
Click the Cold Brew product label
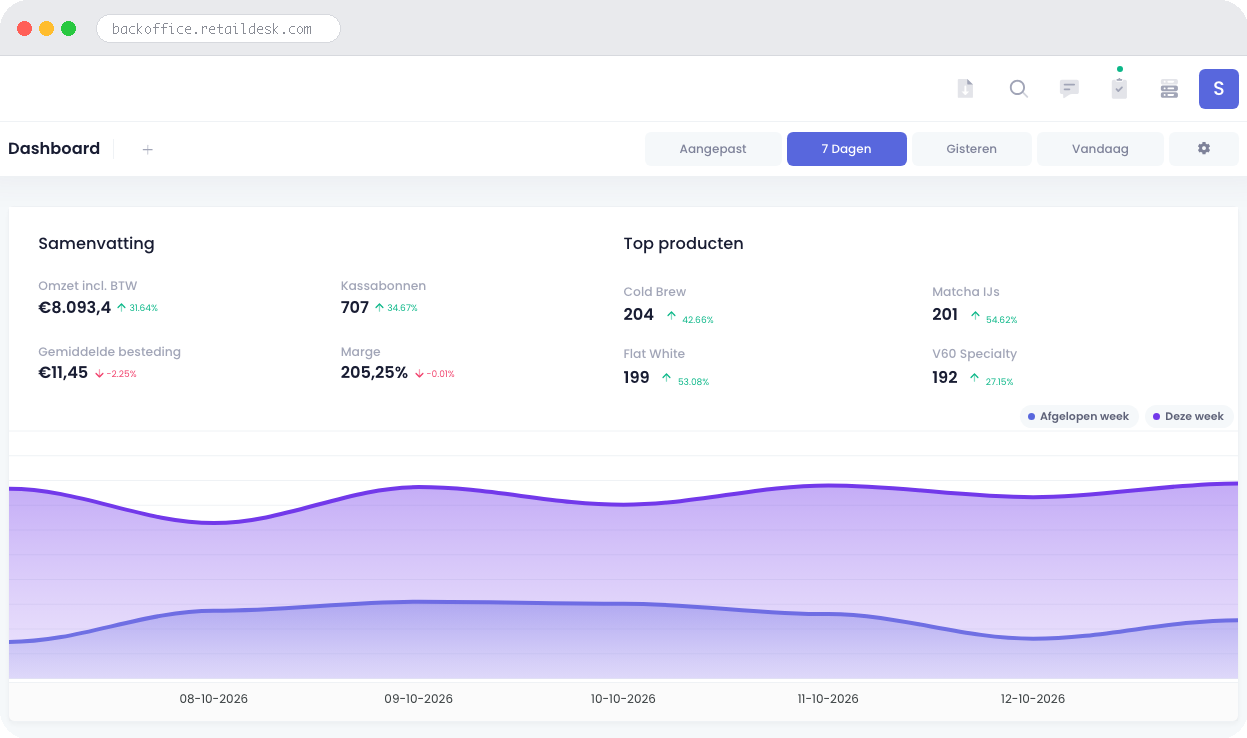tap(655, 292)
